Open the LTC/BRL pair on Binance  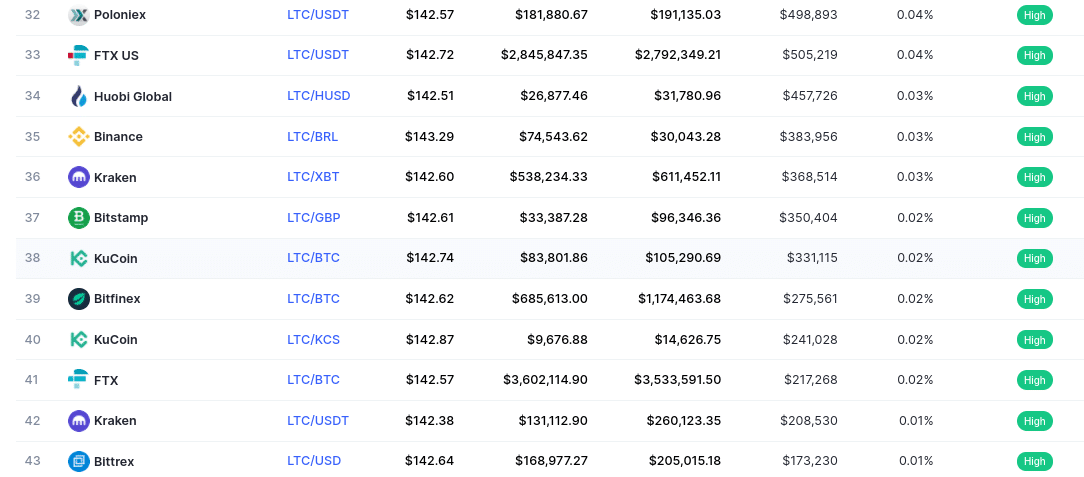tap(312, 137)
